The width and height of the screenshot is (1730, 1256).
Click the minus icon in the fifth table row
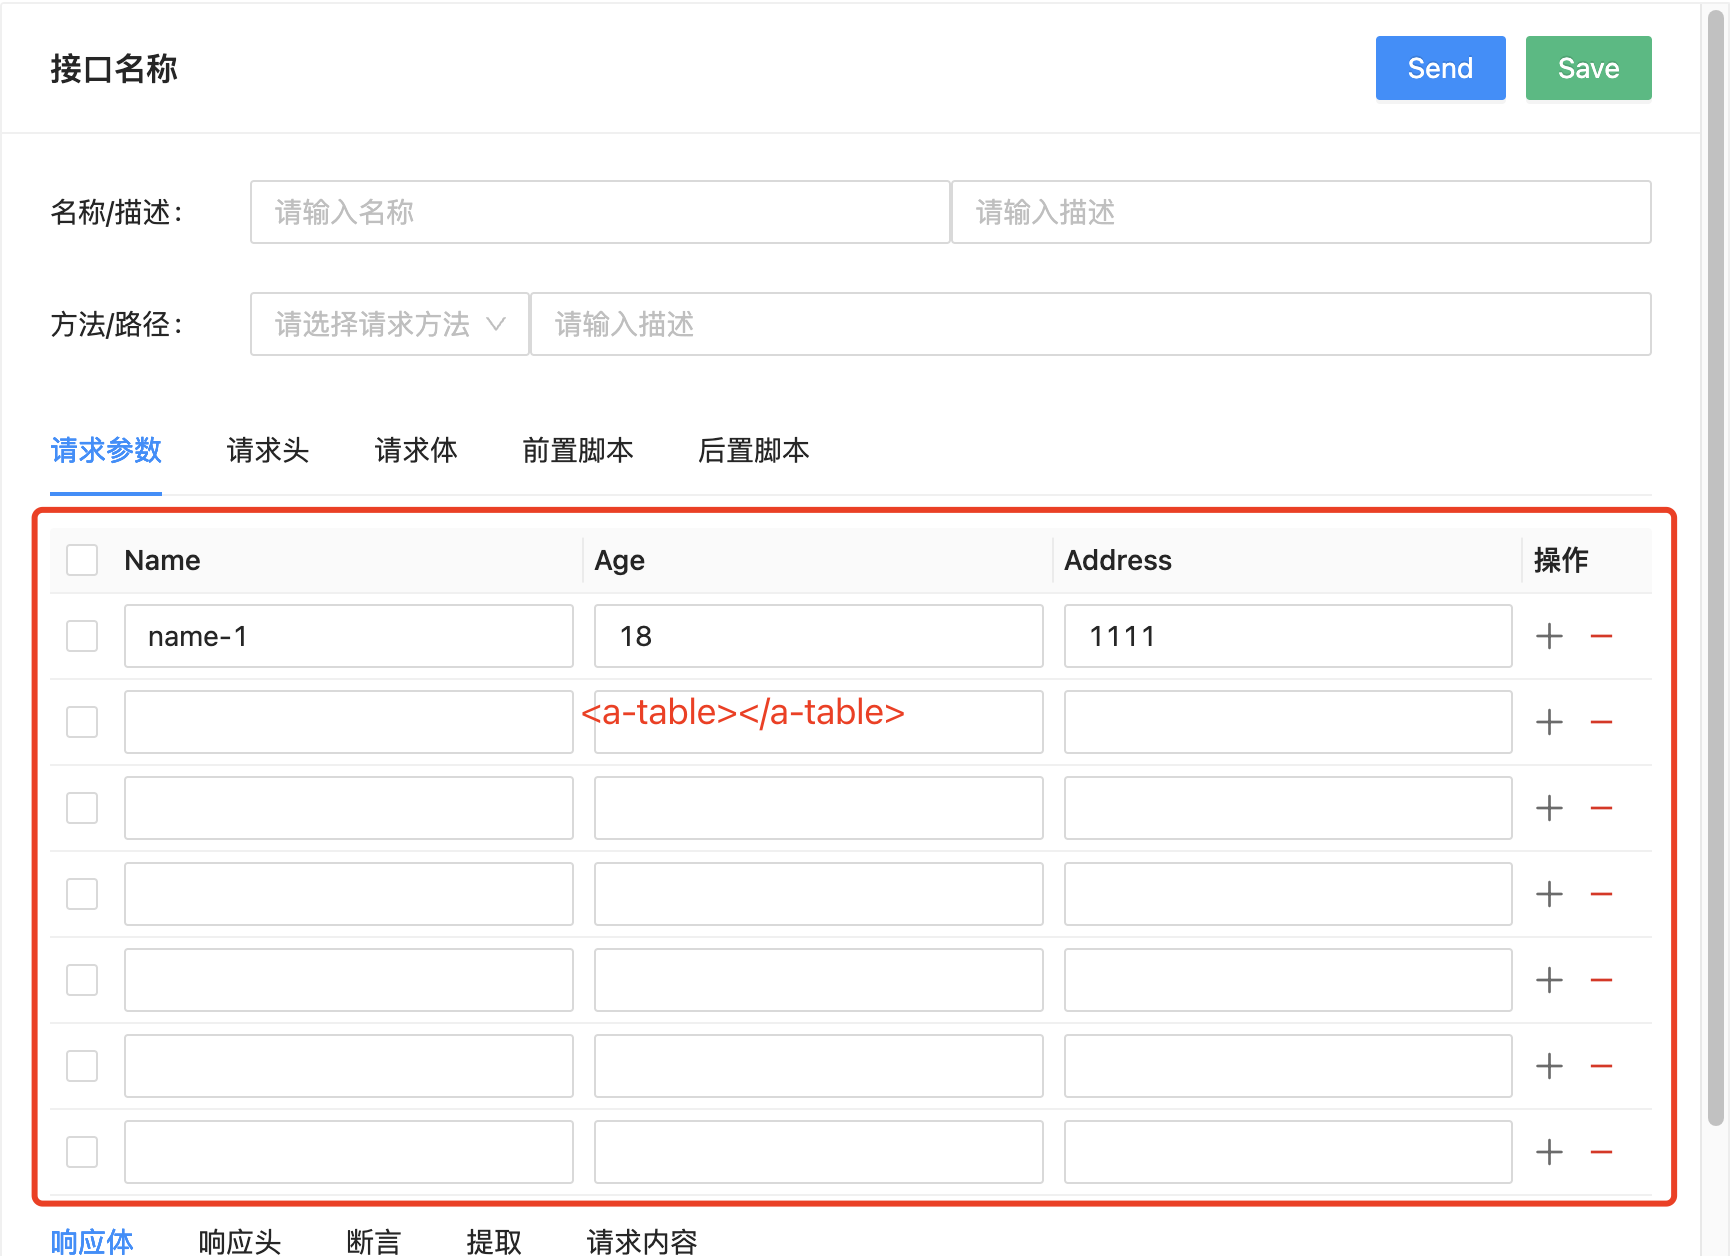click(x=1601, y=980)
